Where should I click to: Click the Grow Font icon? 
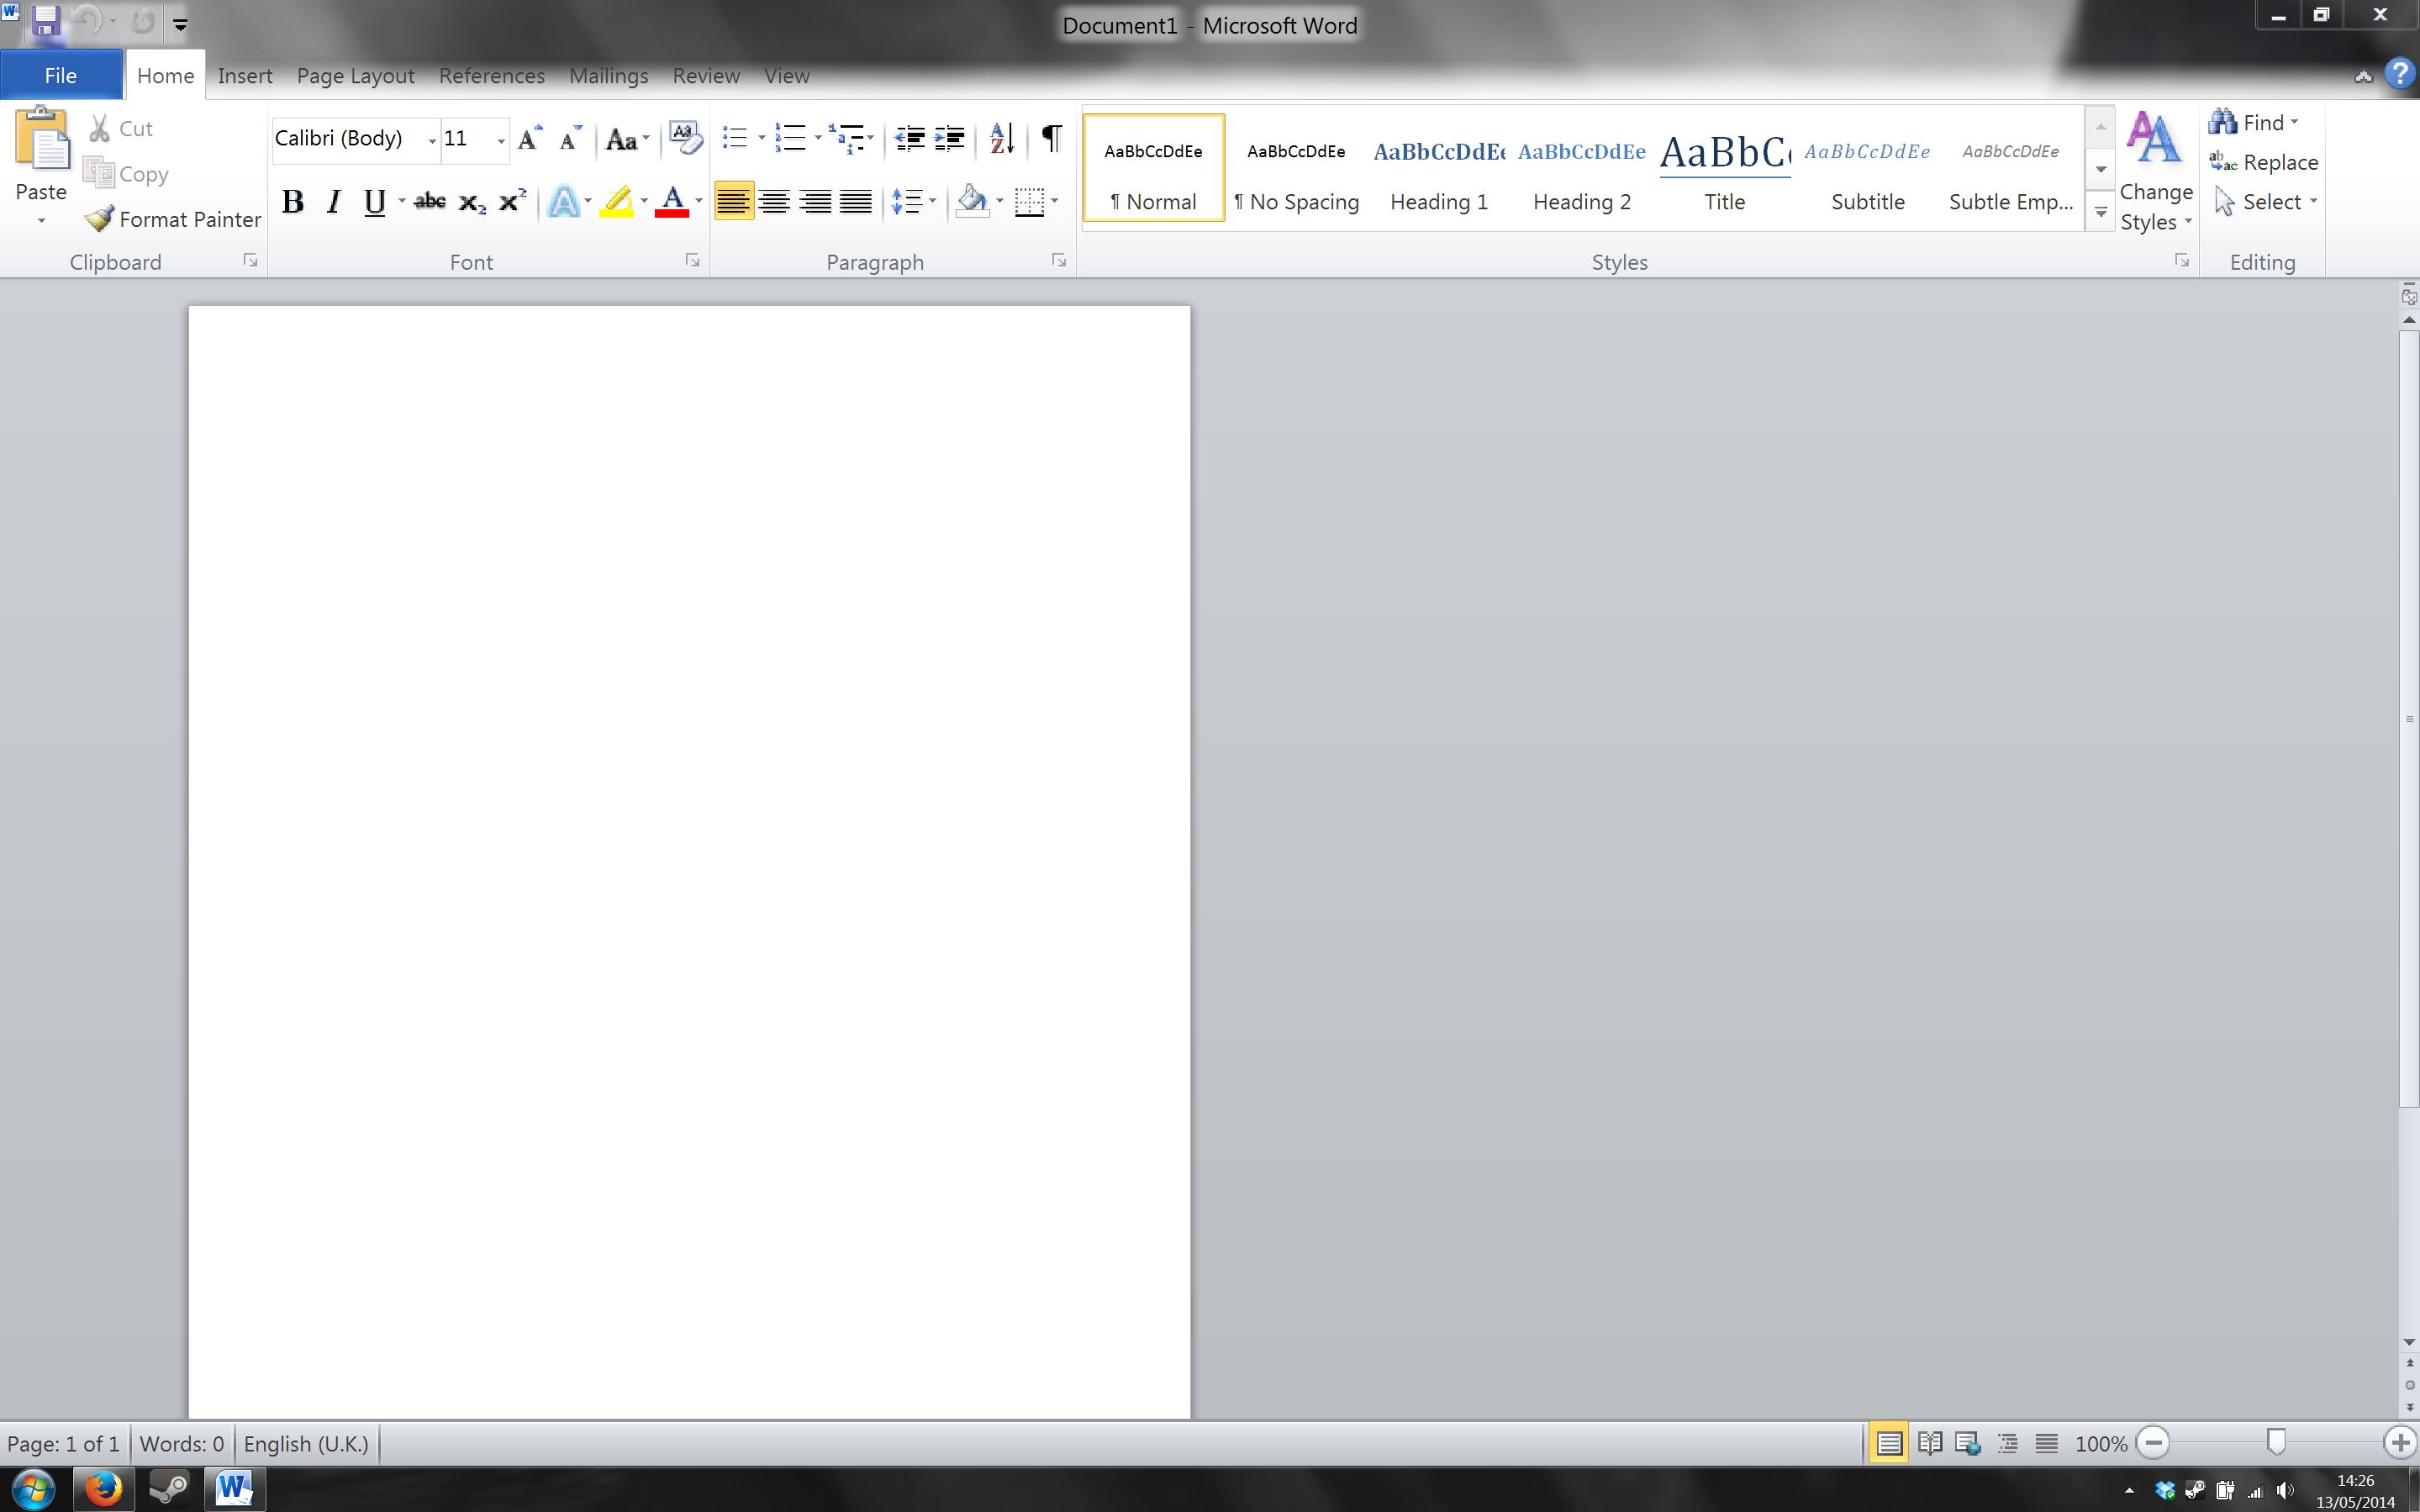[x=529, y=139]
